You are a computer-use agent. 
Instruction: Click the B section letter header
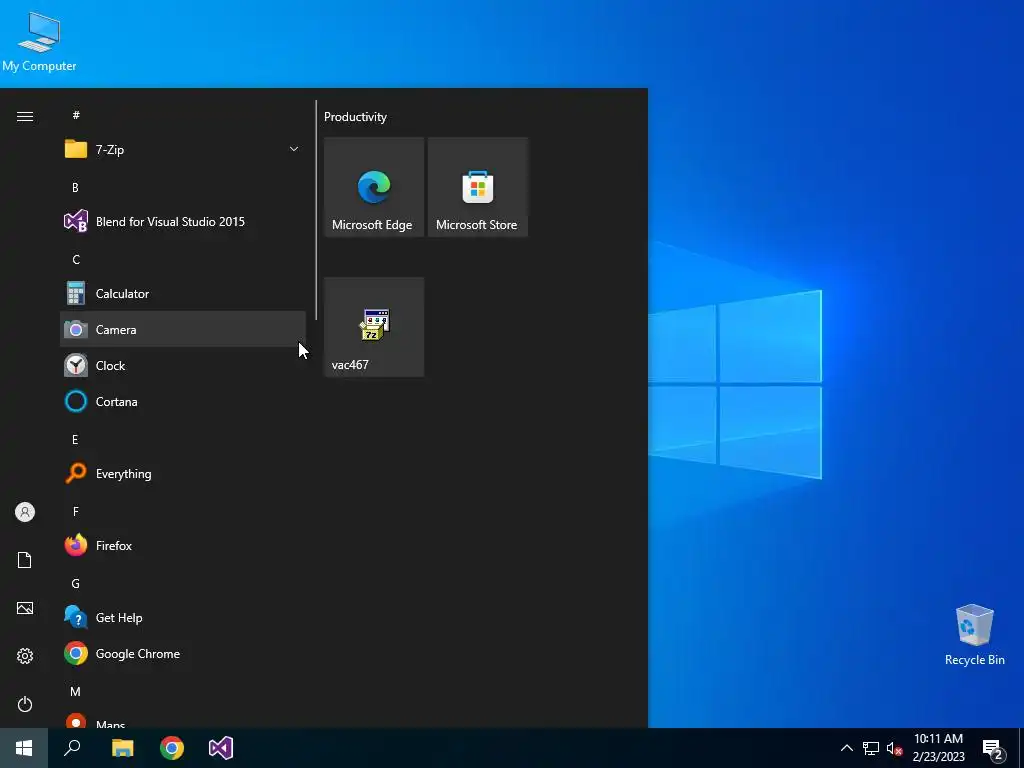[75, 187]
